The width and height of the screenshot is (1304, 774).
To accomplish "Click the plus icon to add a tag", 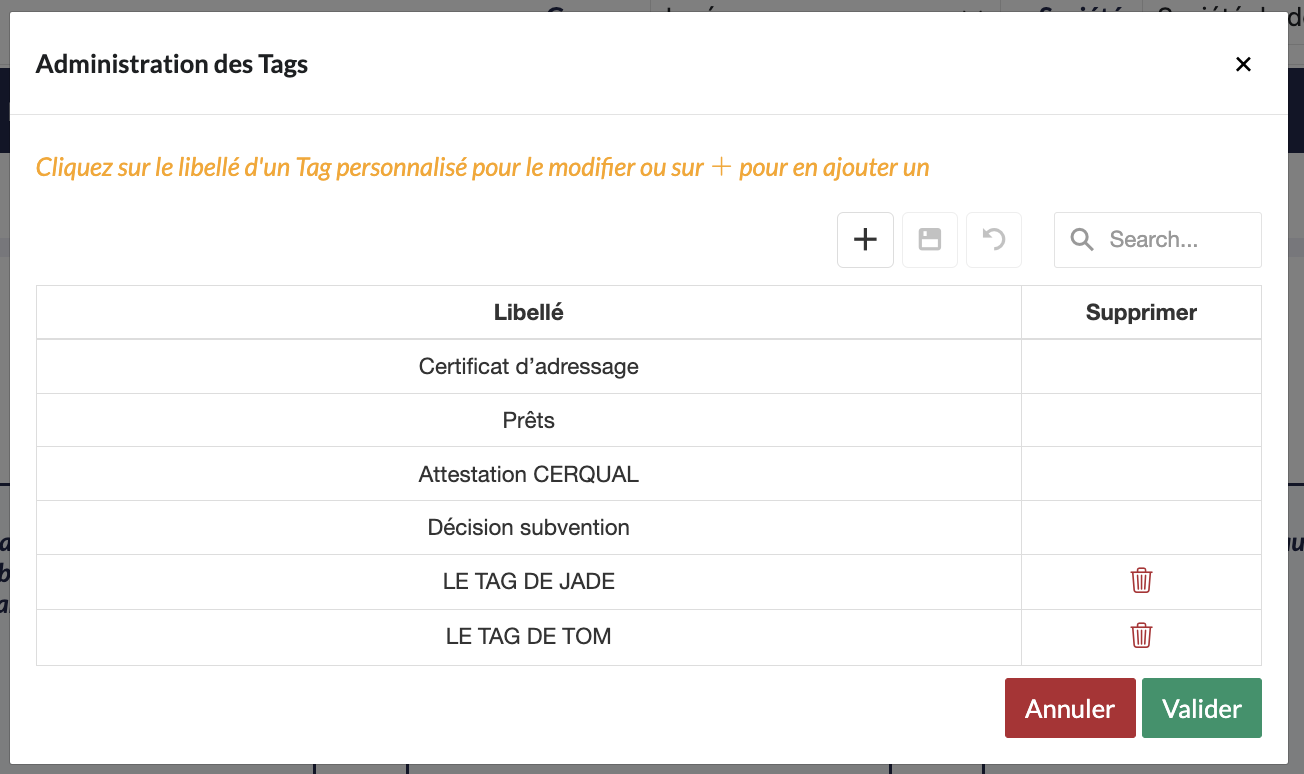I will 865,240.
